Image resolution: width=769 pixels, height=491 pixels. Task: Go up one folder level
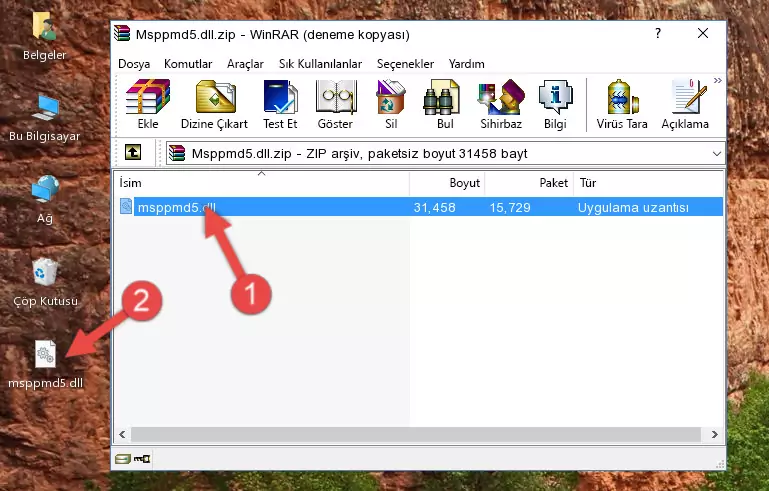pyautogui.click(x=133, y=153)
